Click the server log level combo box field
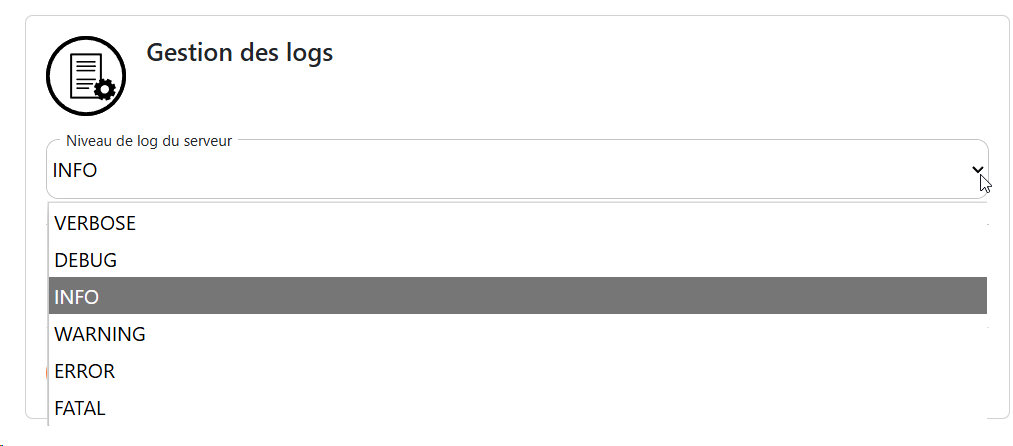Viewport: 1013px width, 446px height. pos(500,170)
